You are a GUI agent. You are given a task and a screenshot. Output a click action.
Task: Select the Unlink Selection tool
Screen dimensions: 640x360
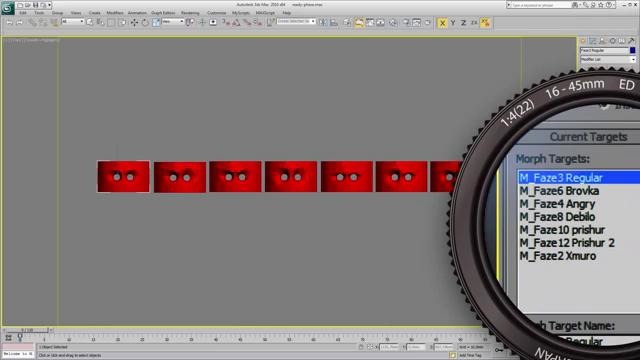point(43,23)
